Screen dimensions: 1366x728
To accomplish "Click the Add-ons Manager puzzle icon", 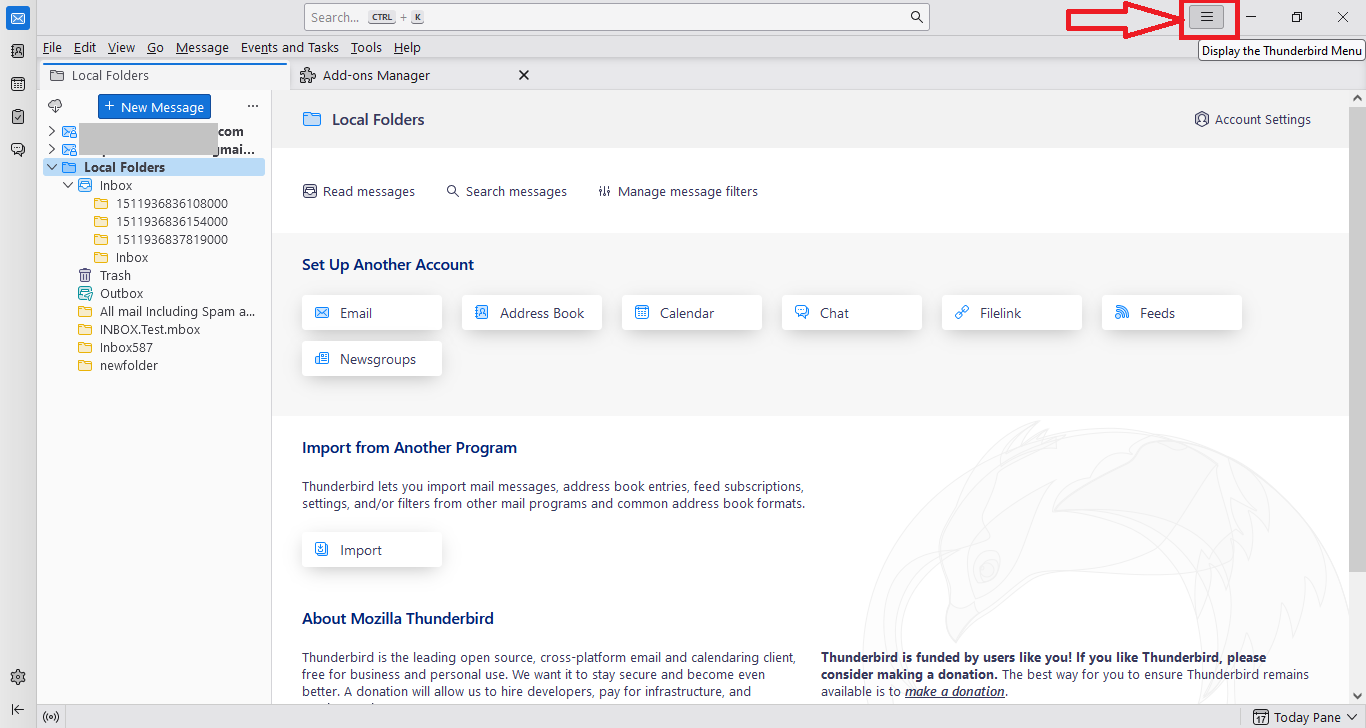I will [x=308, y=75].
